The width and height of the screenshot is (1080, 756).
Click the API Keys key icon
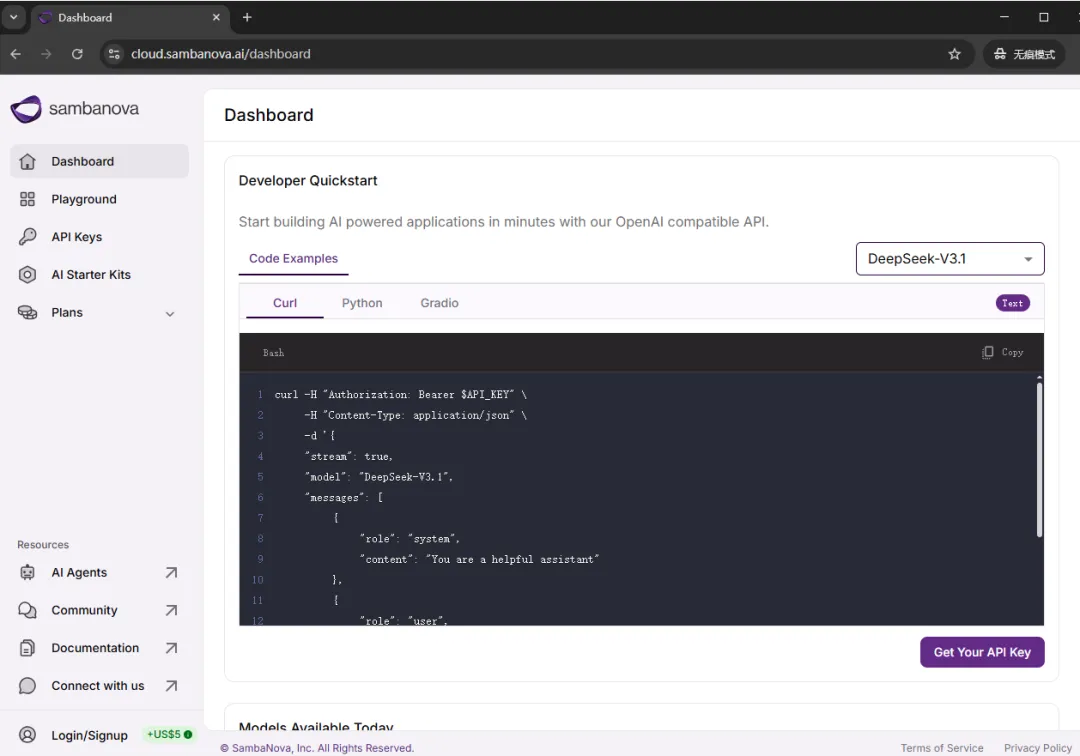(x=28, y=237)
